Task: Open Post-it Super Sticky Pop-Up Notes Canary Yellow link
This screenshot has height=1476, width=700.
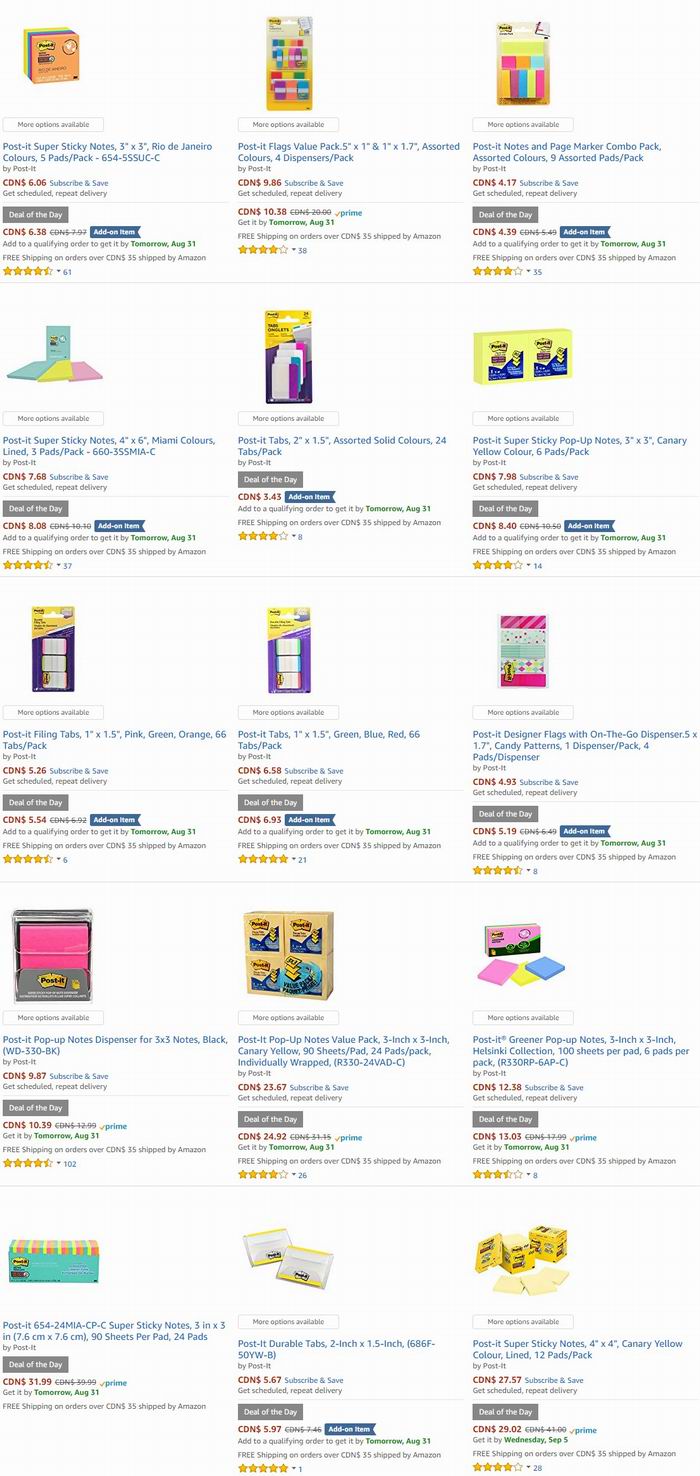Action: click(580, 446)
